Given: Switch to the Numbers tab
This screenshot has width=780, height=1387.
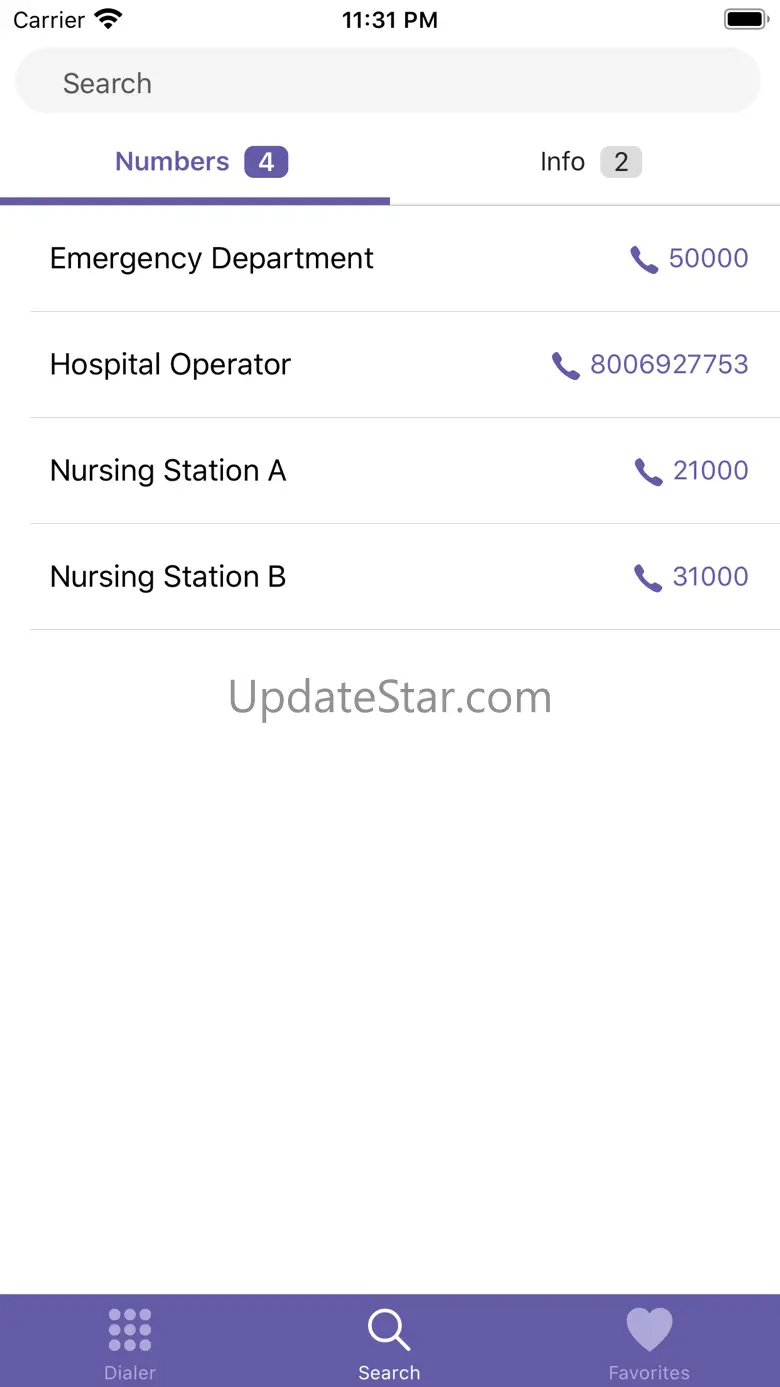Looking at the screenshot, I should point(195,162).
